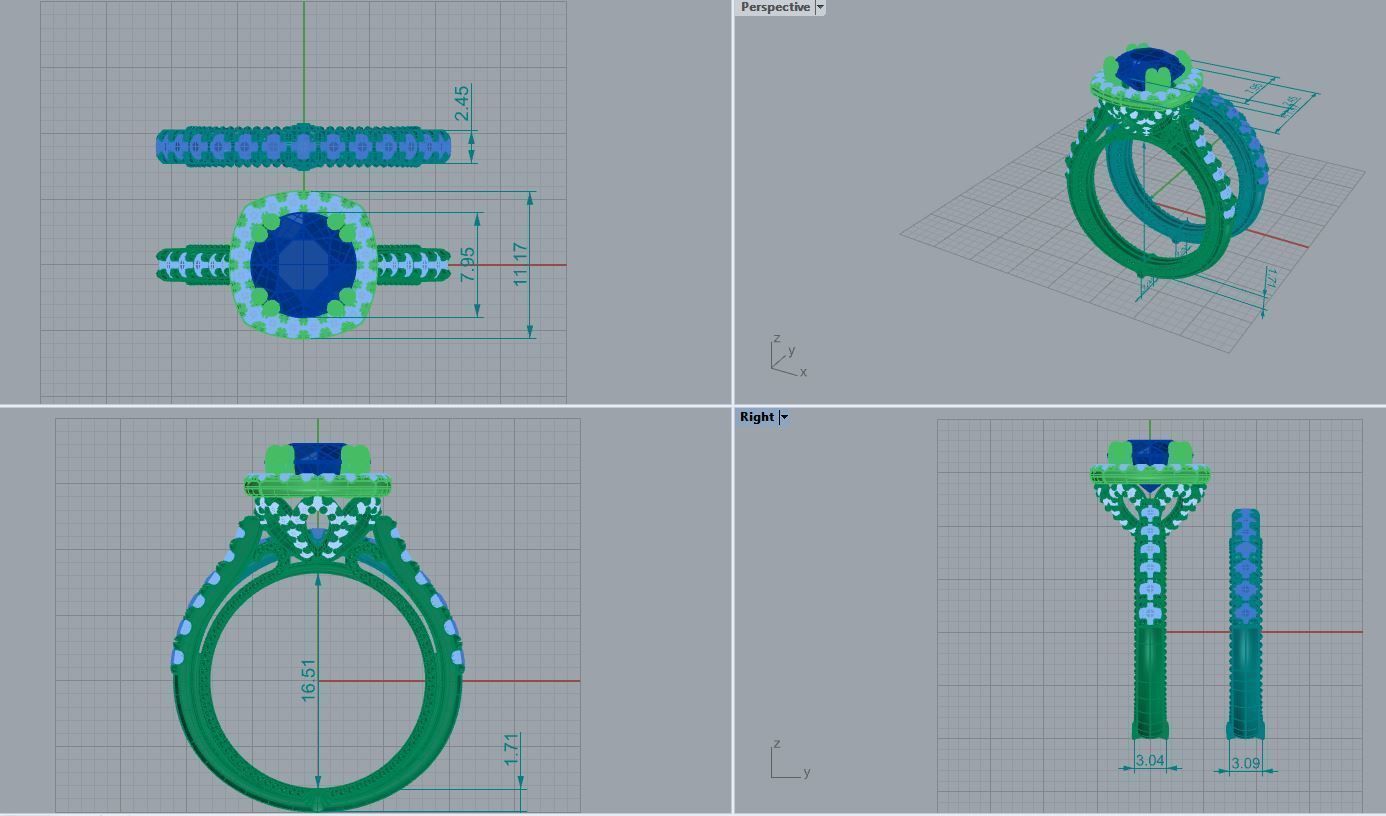Open the Right viewport dropdown arrow
The width and height of the screenshot is (1386, 816).
784,417
